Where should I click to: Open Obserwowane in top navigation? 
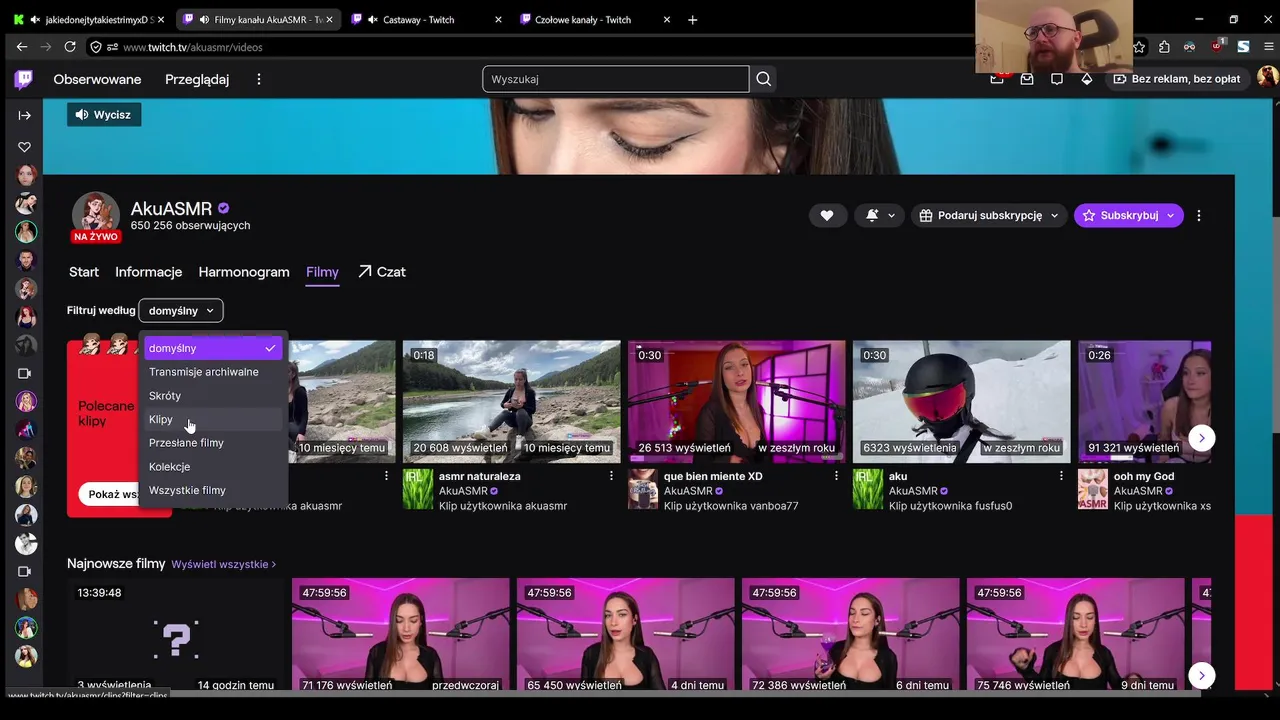pyautogui.click(x=97, y=79)
